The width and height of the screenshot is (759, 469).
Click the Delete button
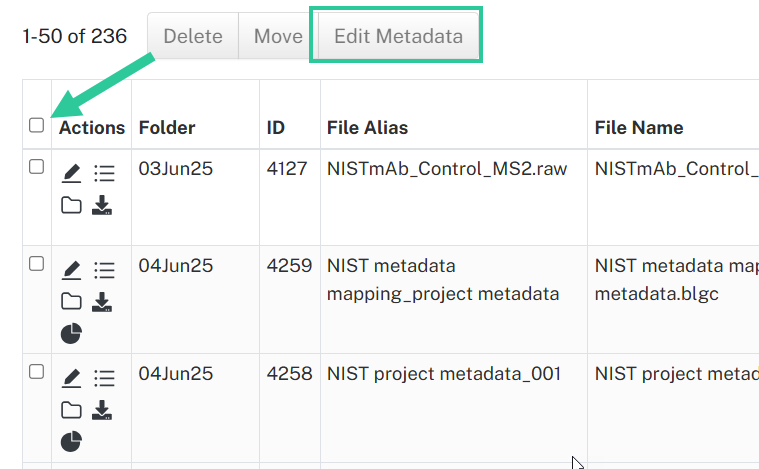click(x=193, y=36)
